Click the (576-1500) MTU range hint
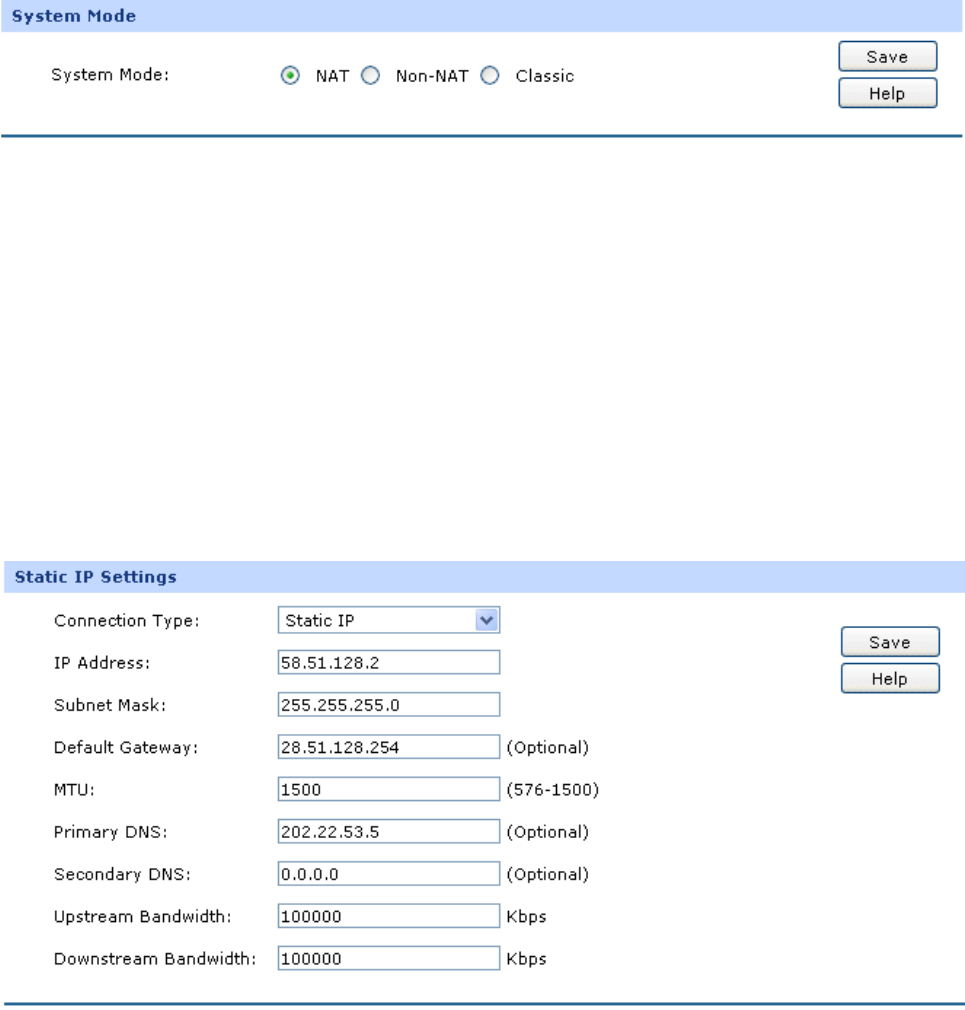The image size is (965, 1010). tap(553, 790)
